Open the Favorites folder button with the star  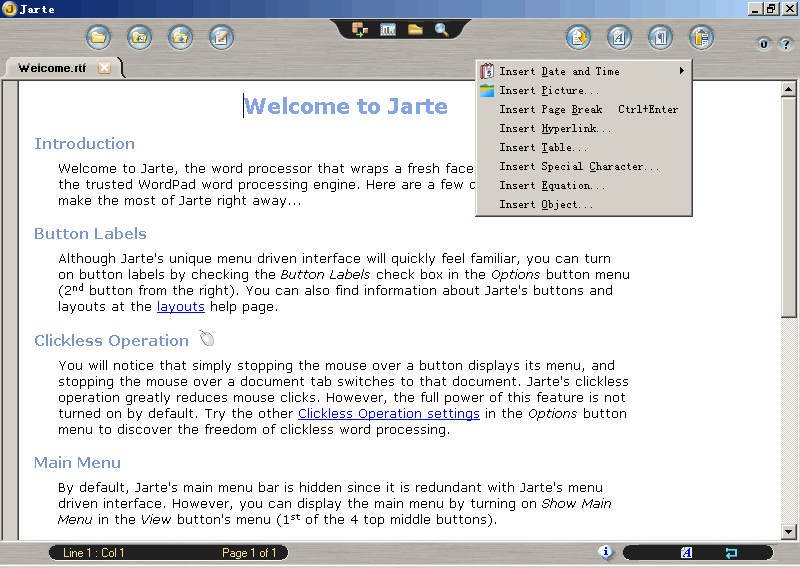coord(181,37)
